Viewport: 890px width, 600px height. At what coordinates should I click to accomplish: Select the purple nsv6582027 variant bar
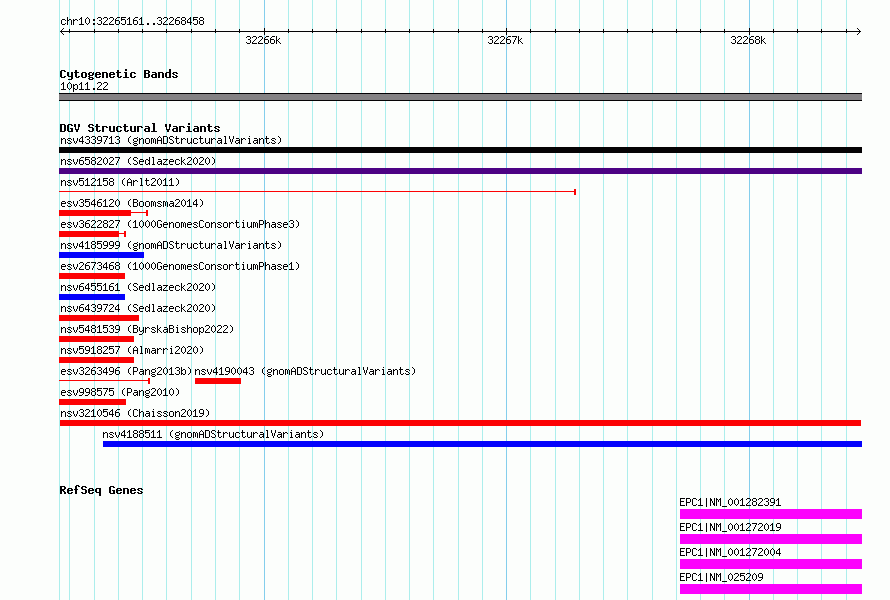[x=460, y=171]
